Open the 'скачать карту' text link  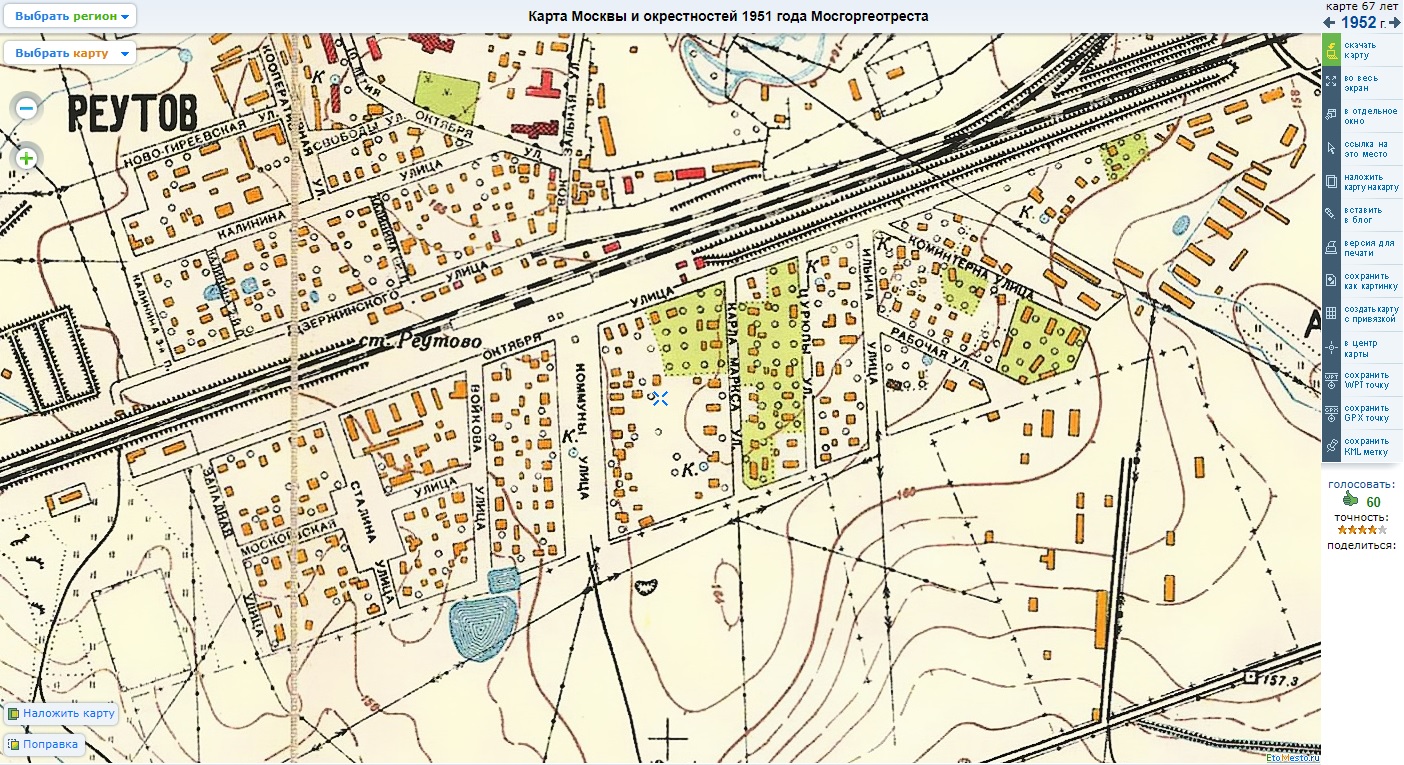(x=1360, y=50)
